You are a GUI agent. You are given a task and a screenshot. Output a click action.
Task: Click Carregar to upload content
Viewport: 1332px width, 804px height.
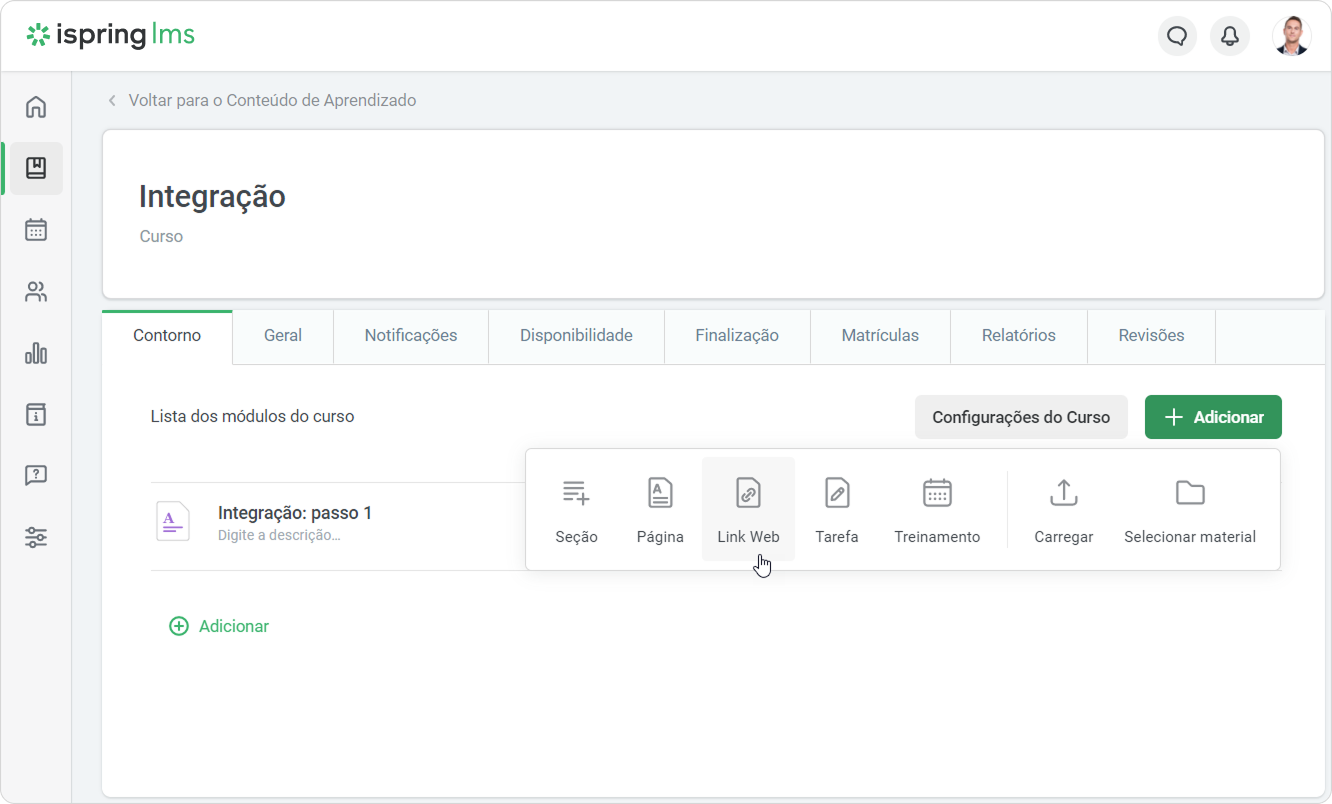(x=1063, y=509)
